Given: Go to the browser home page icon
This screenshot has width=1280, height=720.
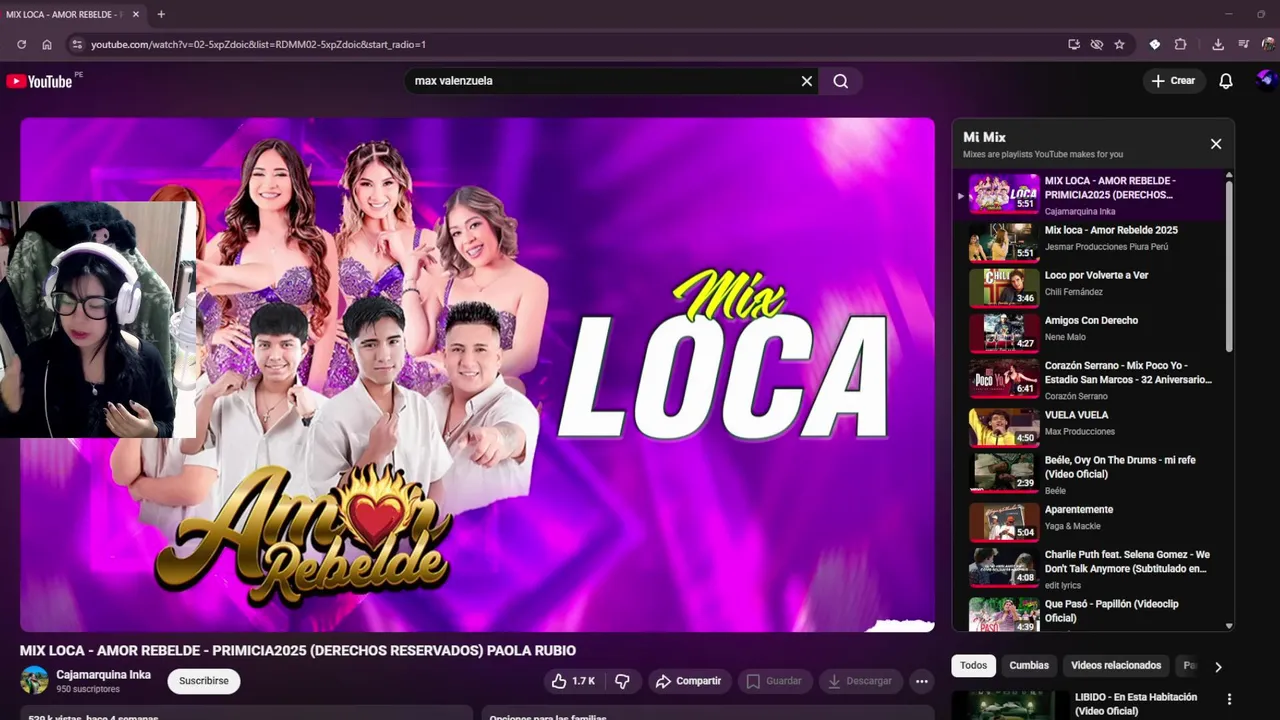Looking at the screenshot, I should pos(47,44).
